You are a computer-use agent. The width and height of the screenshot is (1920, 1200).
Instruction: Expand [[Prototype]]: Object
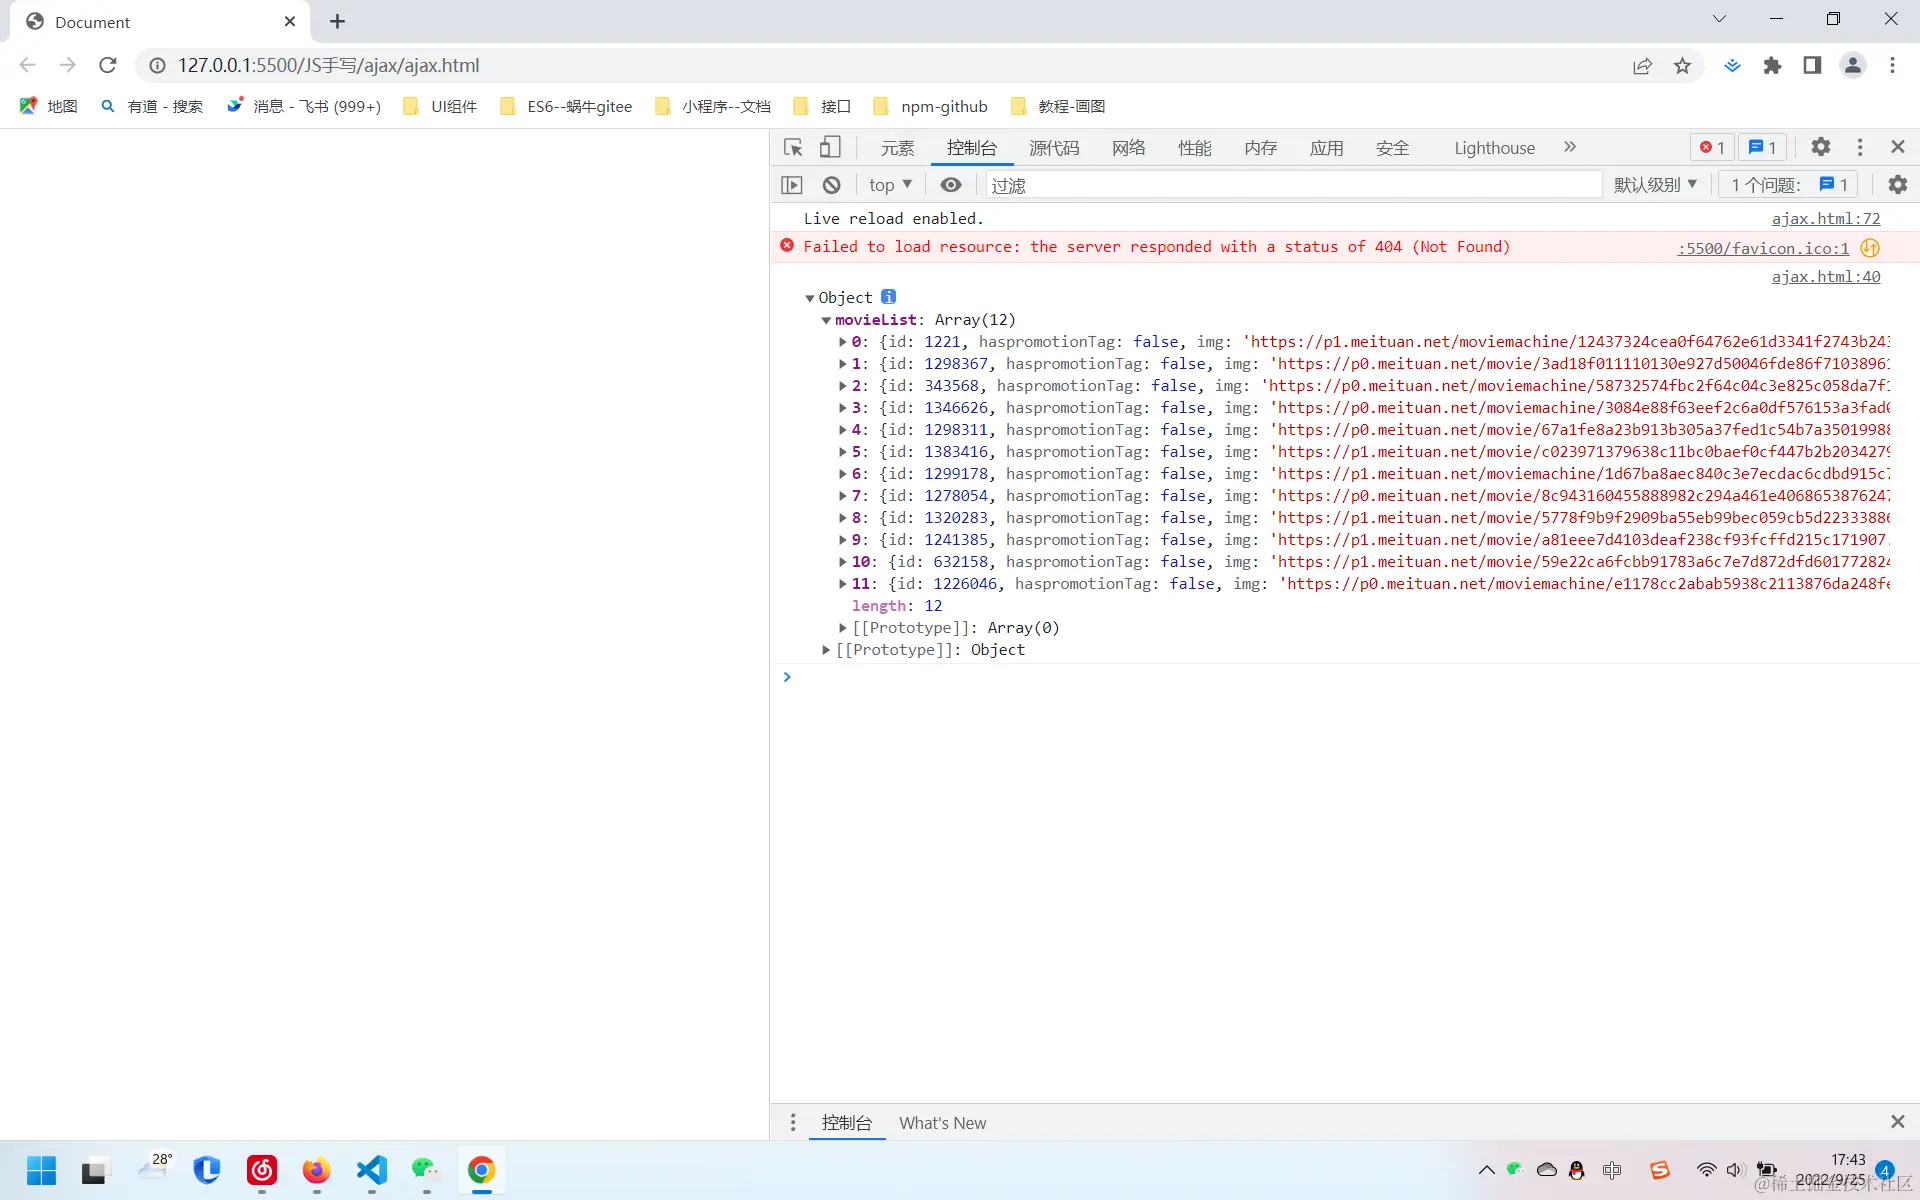[x=826, y=650]
